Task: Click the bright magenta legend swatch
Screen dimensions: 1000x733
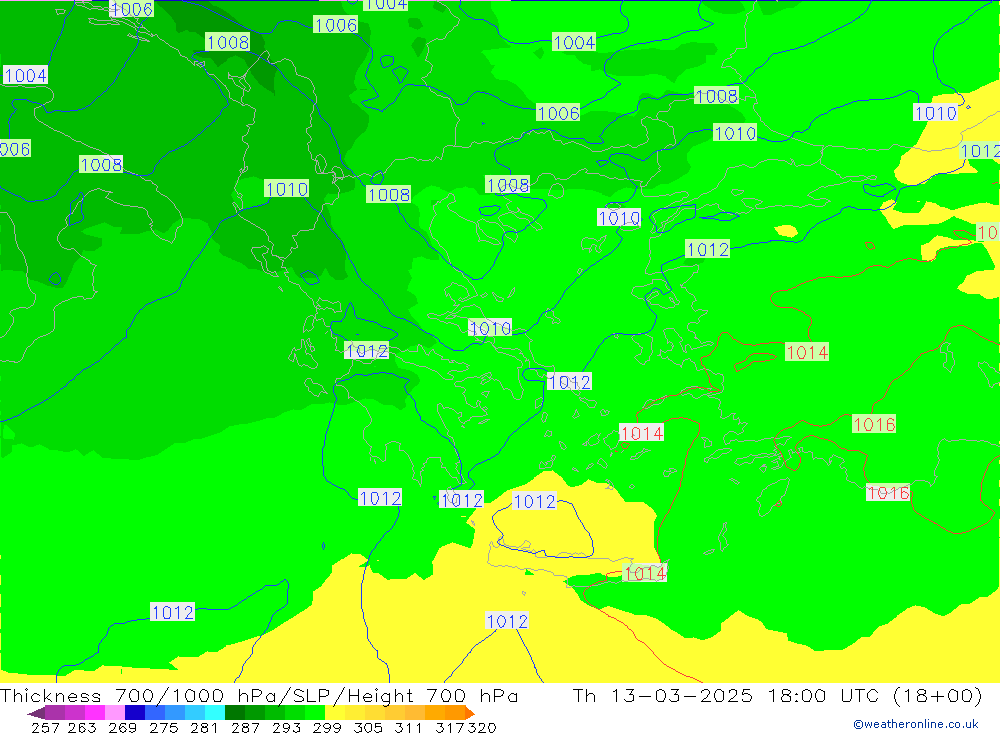Action: click(x=95, y=713)
